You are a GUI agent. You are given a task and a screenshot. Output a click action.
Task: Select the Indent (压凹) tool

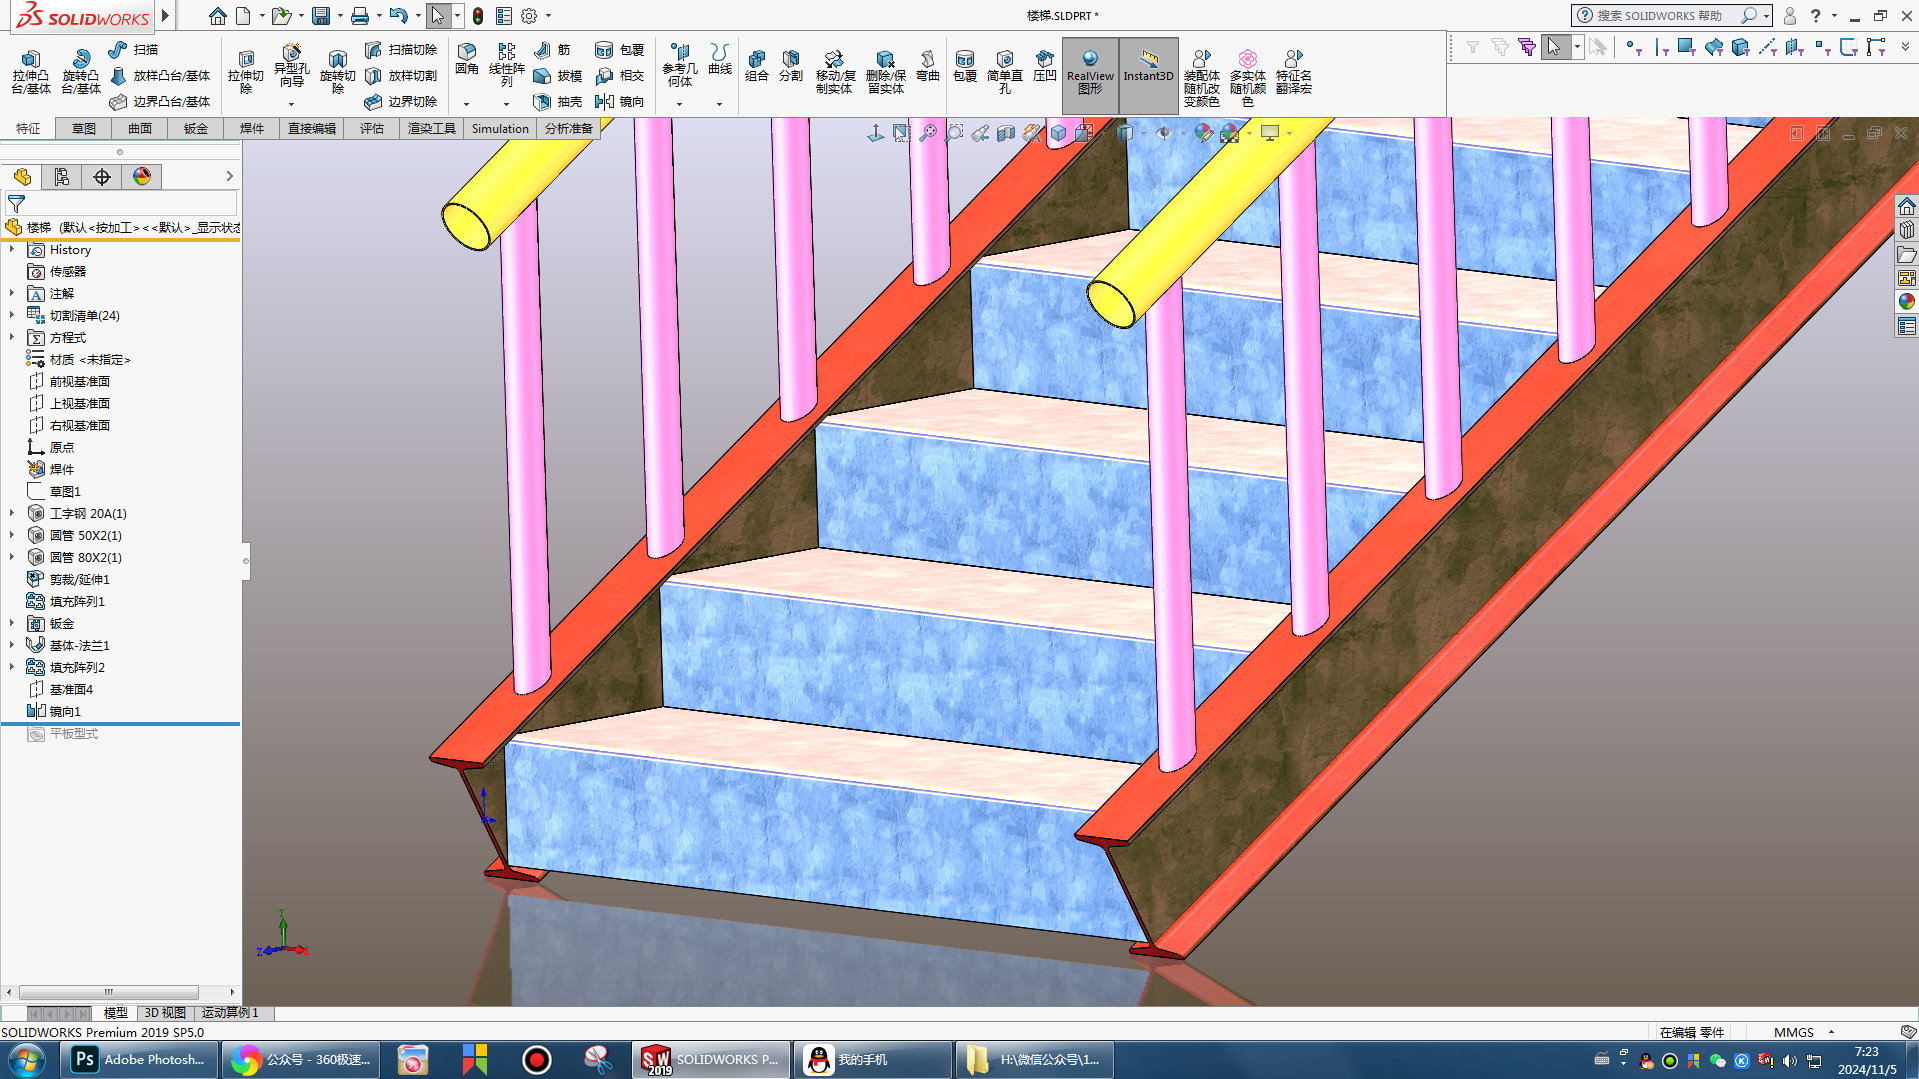pyautogui.click(x=1045, y=66)
